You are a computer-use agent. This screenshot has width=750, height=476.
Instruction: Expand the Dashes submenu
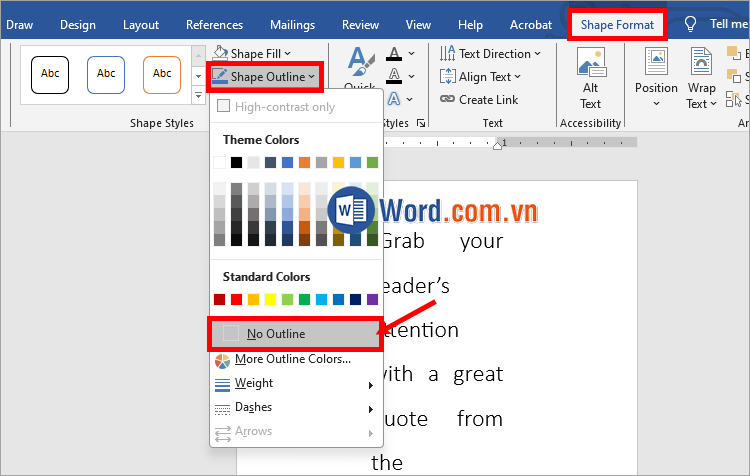[294, 408]
